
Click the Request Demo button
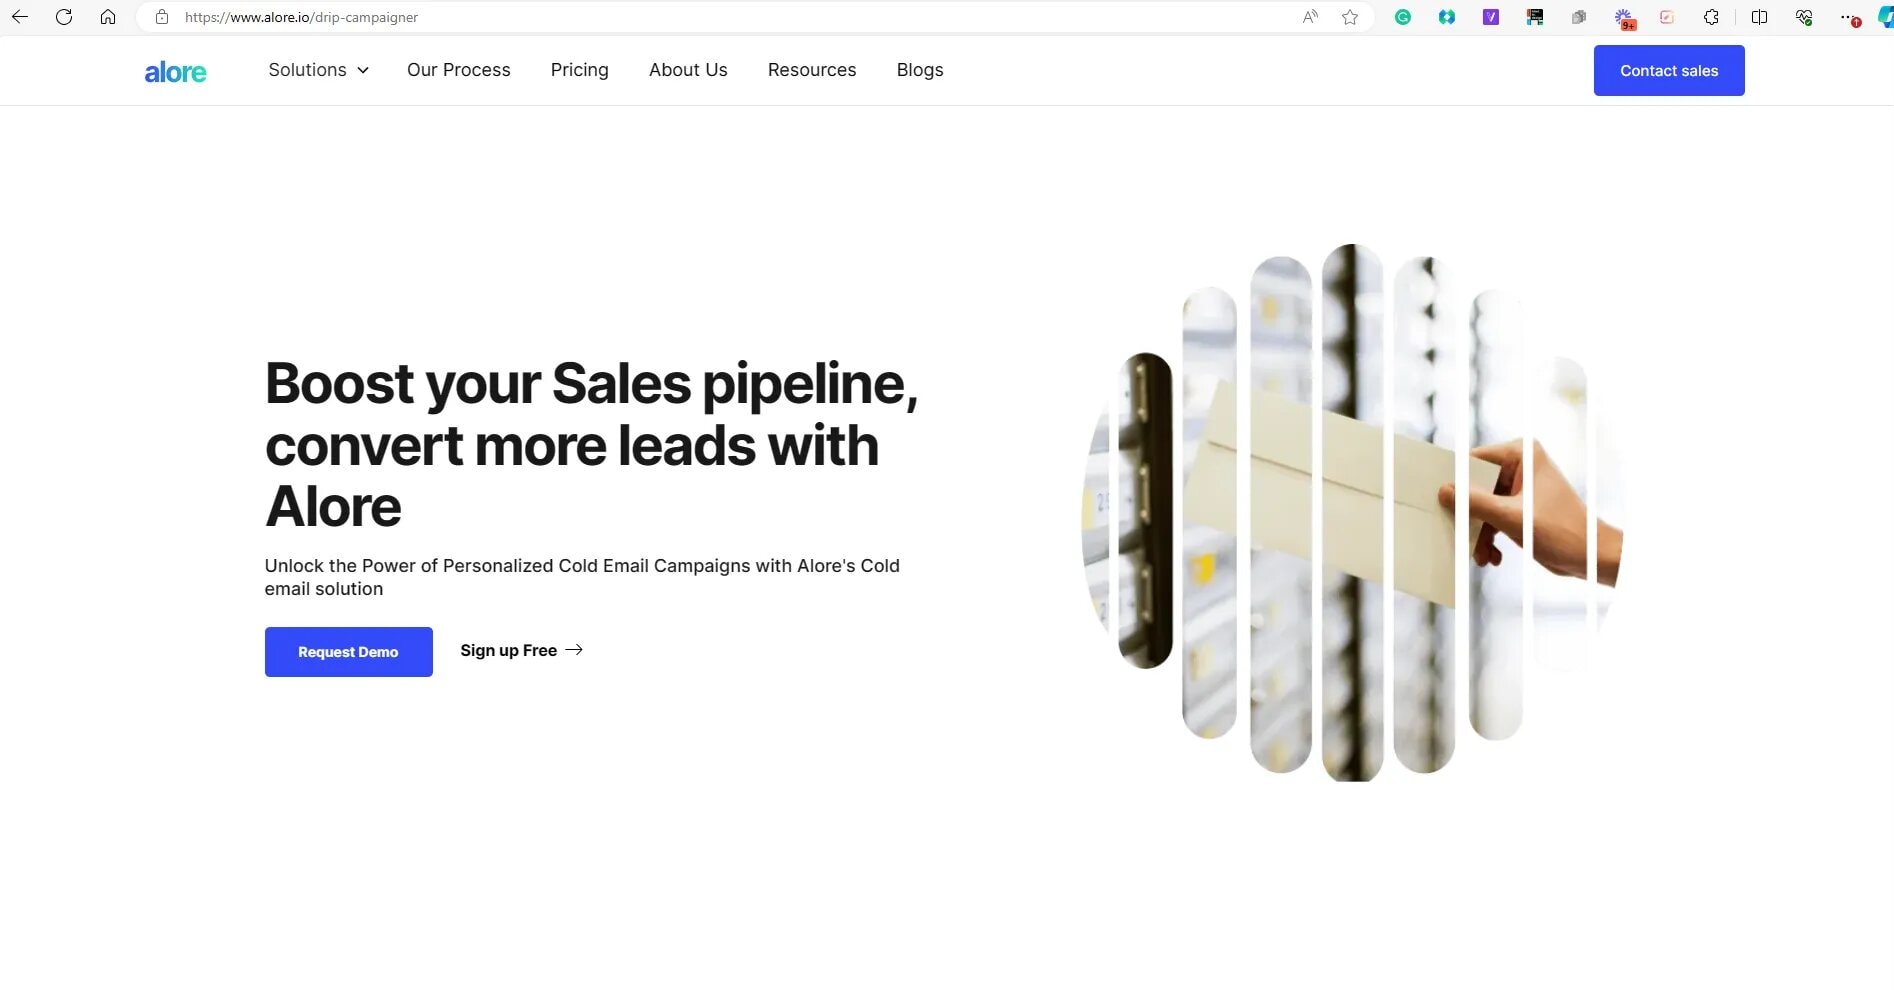348,652
